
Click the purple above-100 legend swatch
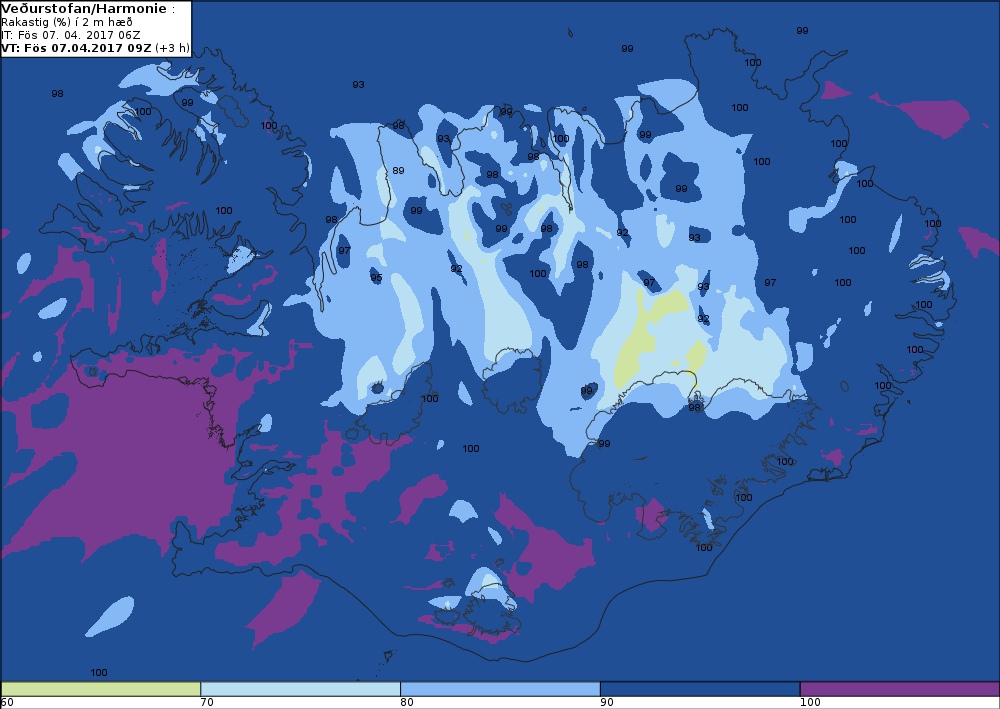click(x=900, y=689)
